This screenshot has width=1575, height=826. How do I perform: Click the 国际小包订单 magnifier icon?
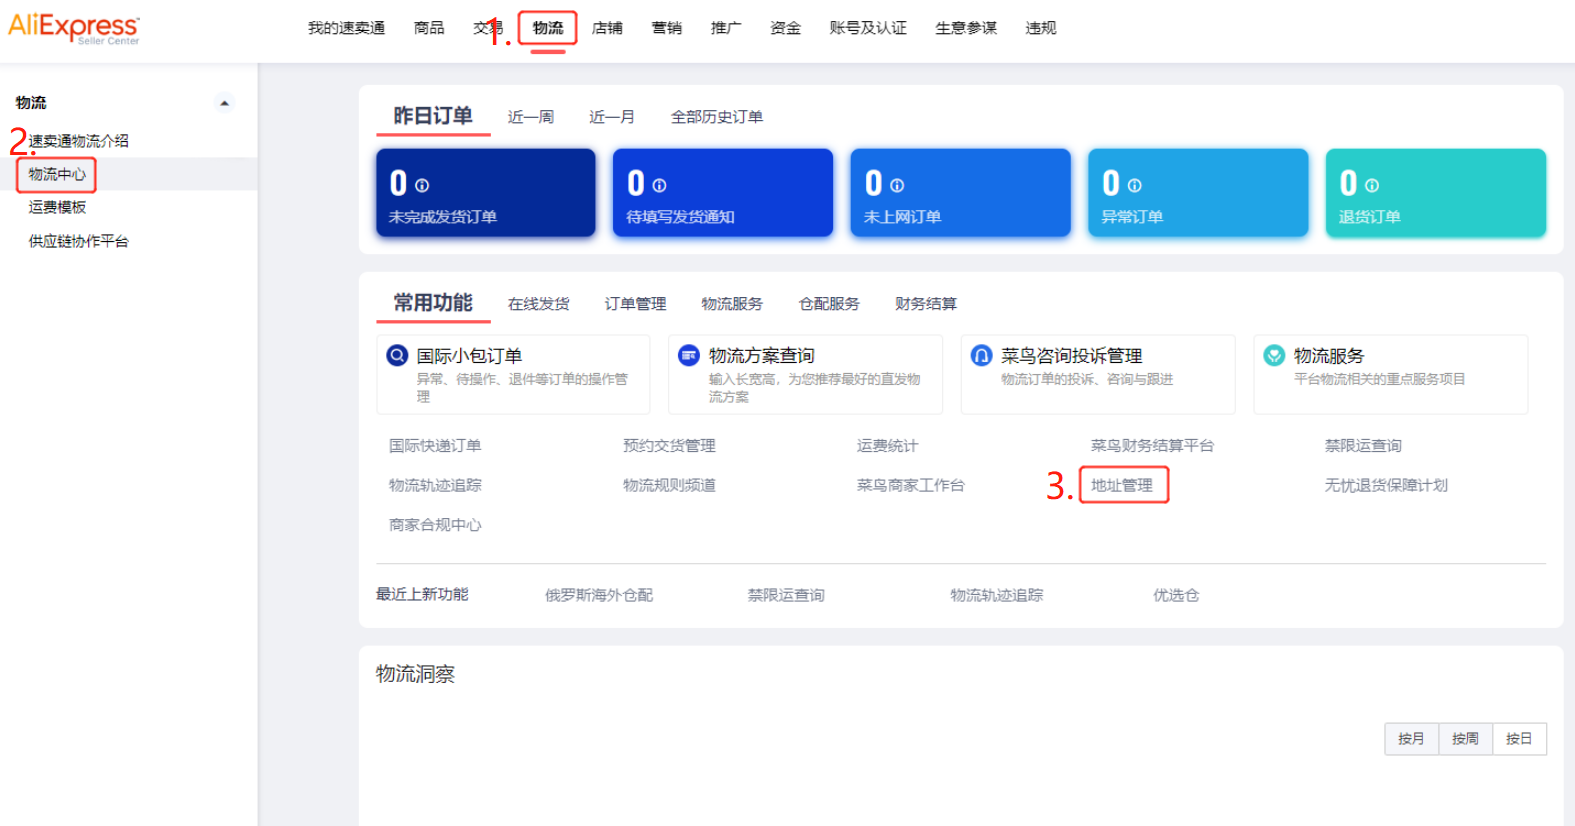click(397, 355)
